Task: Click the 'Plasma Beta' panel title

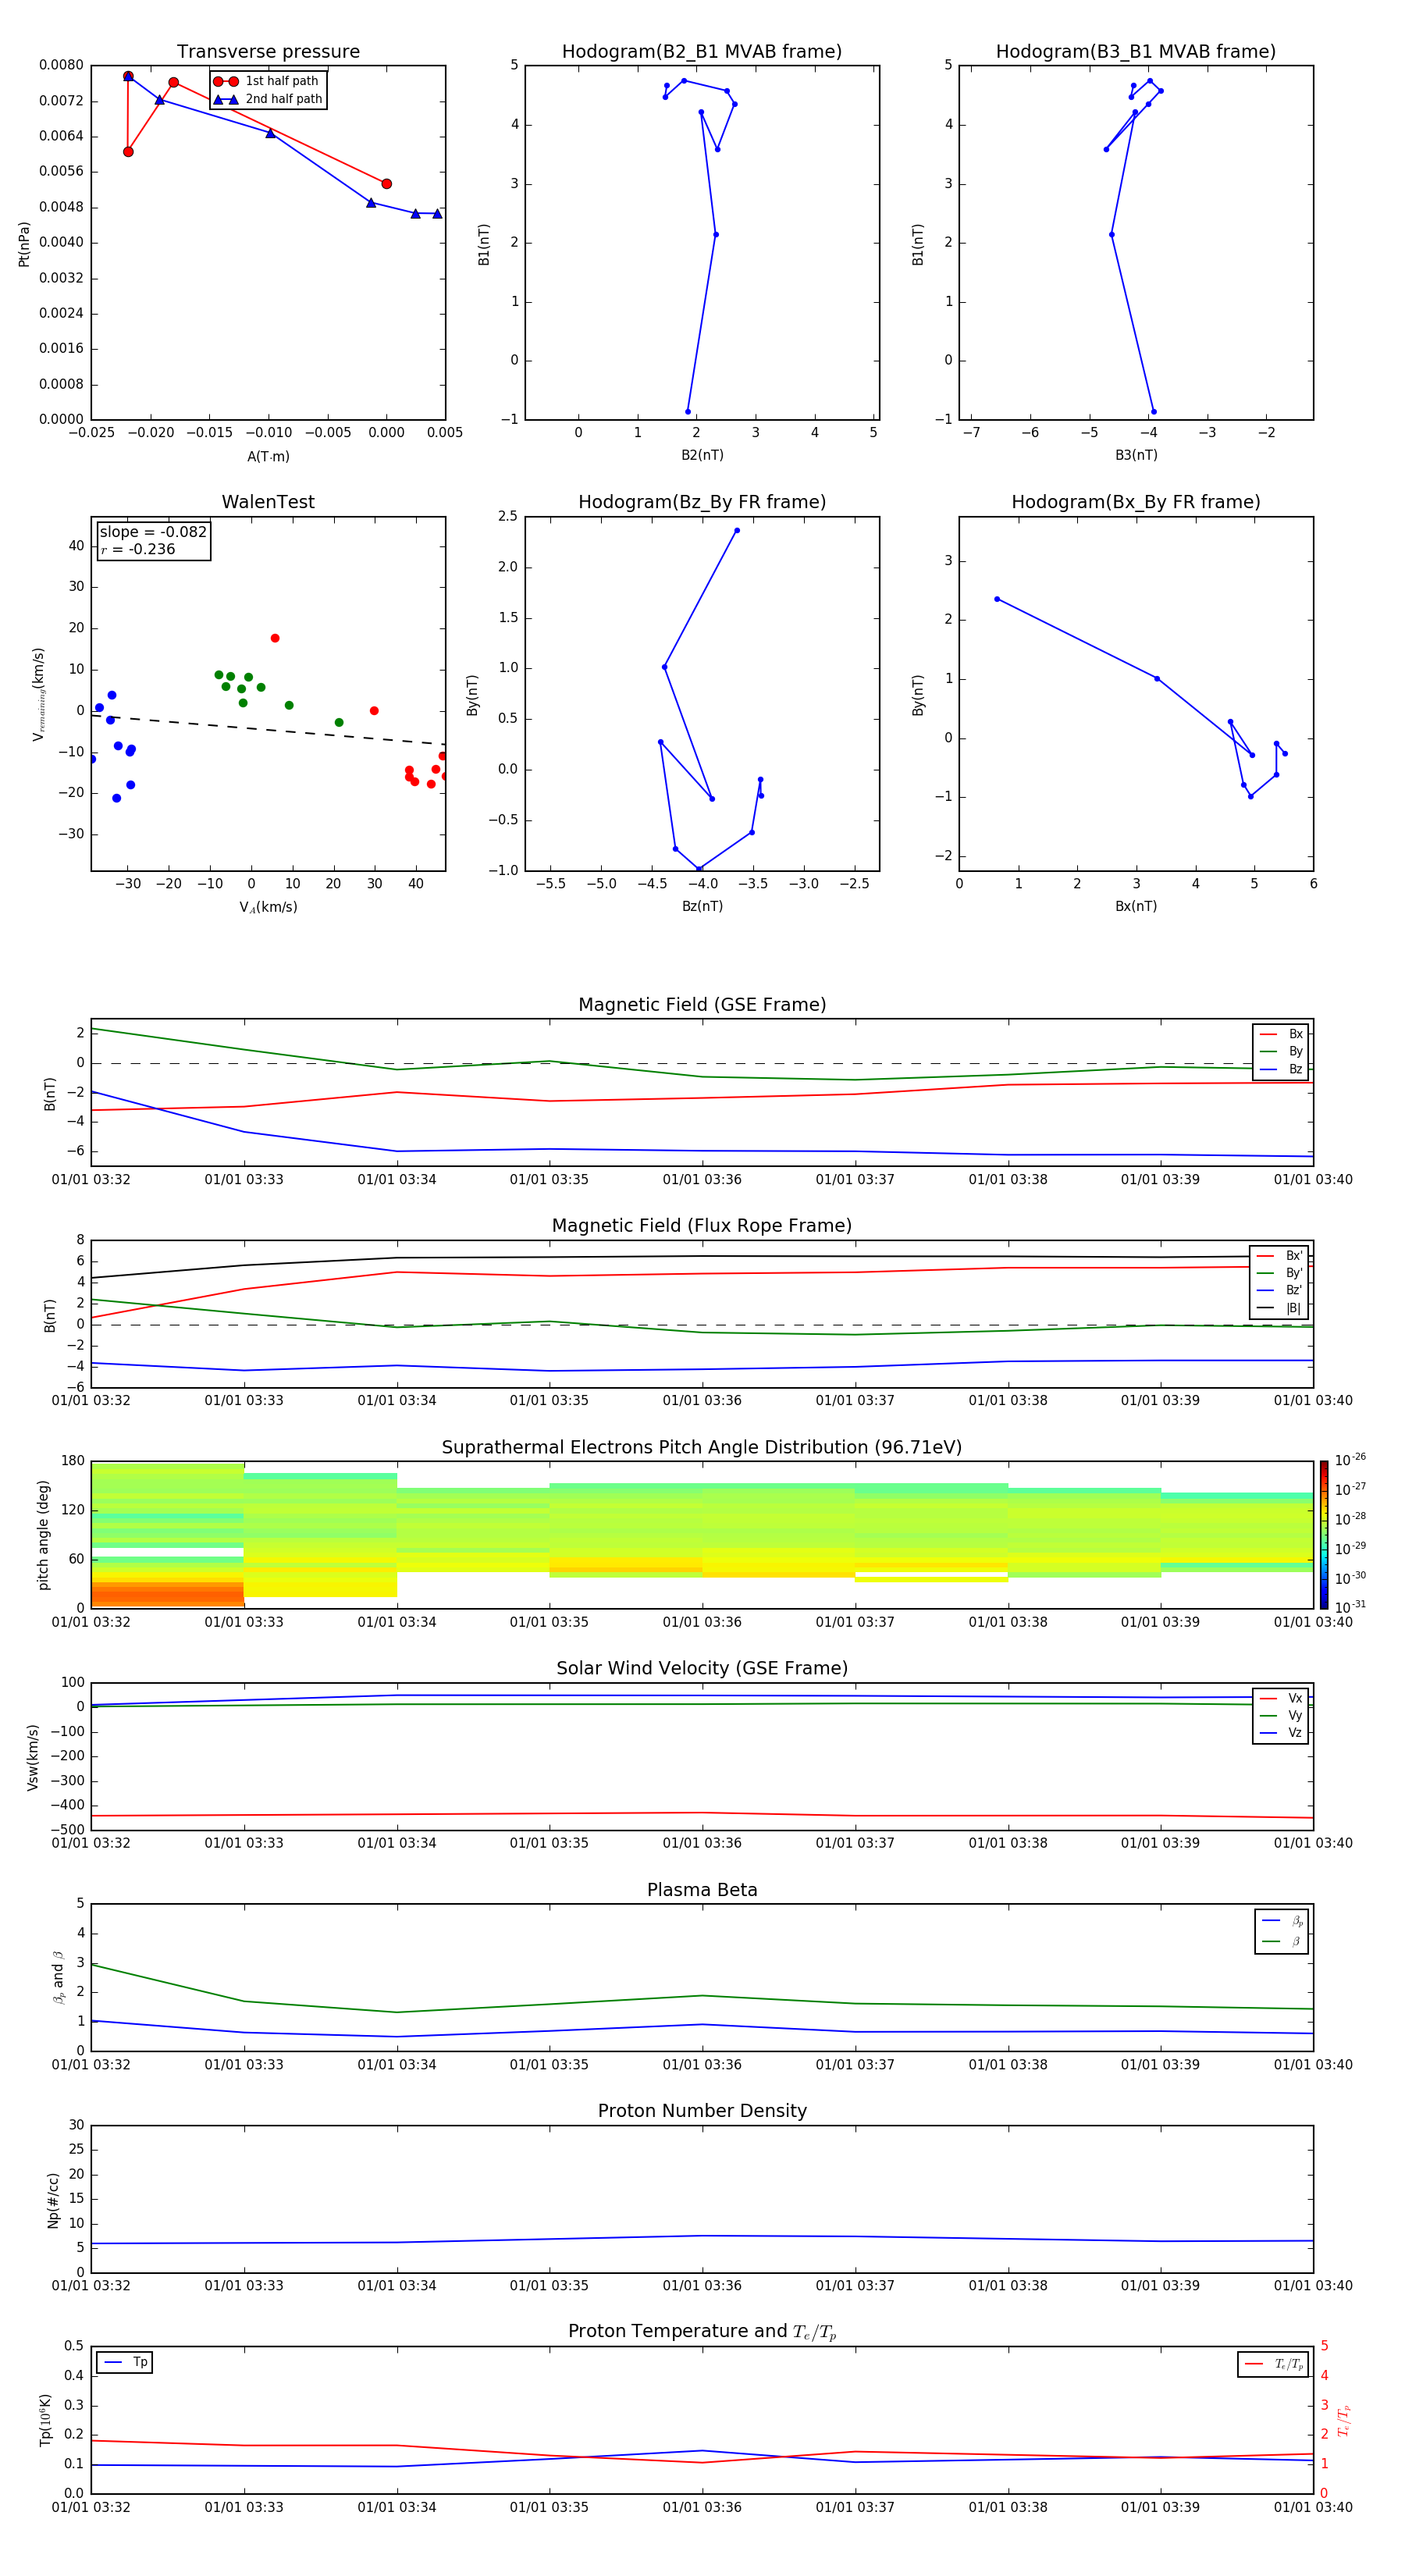Action: [x=702, y=1890]
